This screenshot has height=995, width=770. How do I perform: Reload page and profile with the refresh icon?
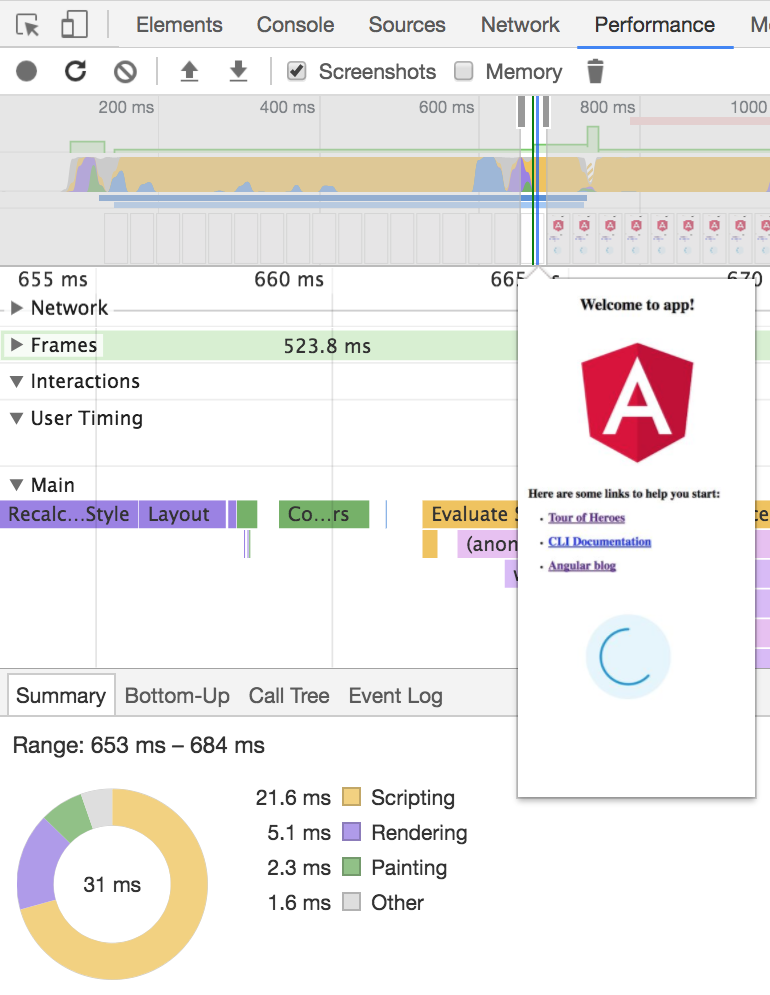(x=76, y=71)
